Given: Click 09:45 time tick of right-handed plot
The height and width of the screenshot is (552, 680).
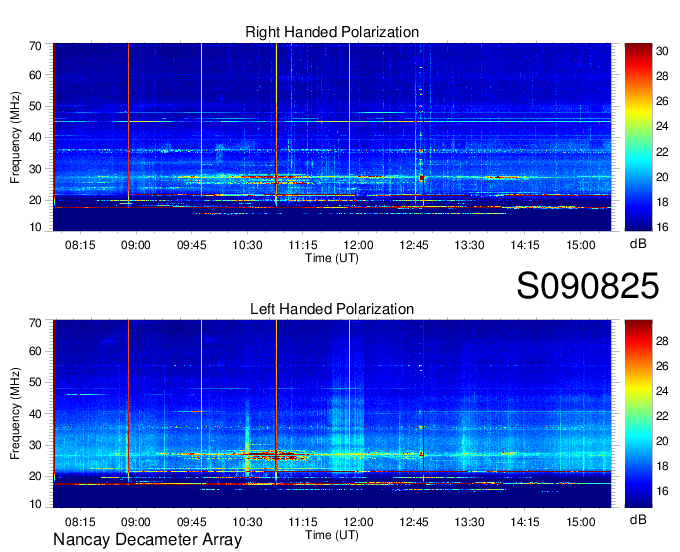Looking at the screenshot, I should tap(191, 245).
